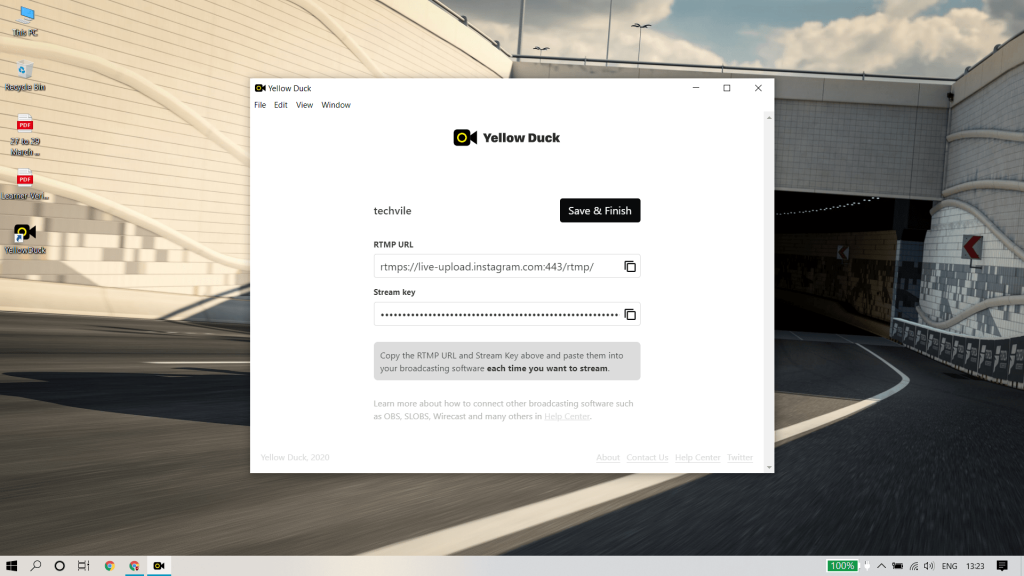Viewport: 1024px width, 576px height.
Task: Open the Window menu
Action: 336,105
